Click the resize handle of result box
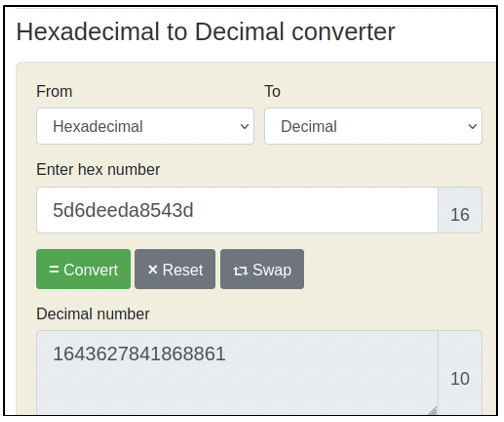The image size is (504, 422). click(432, 411)
